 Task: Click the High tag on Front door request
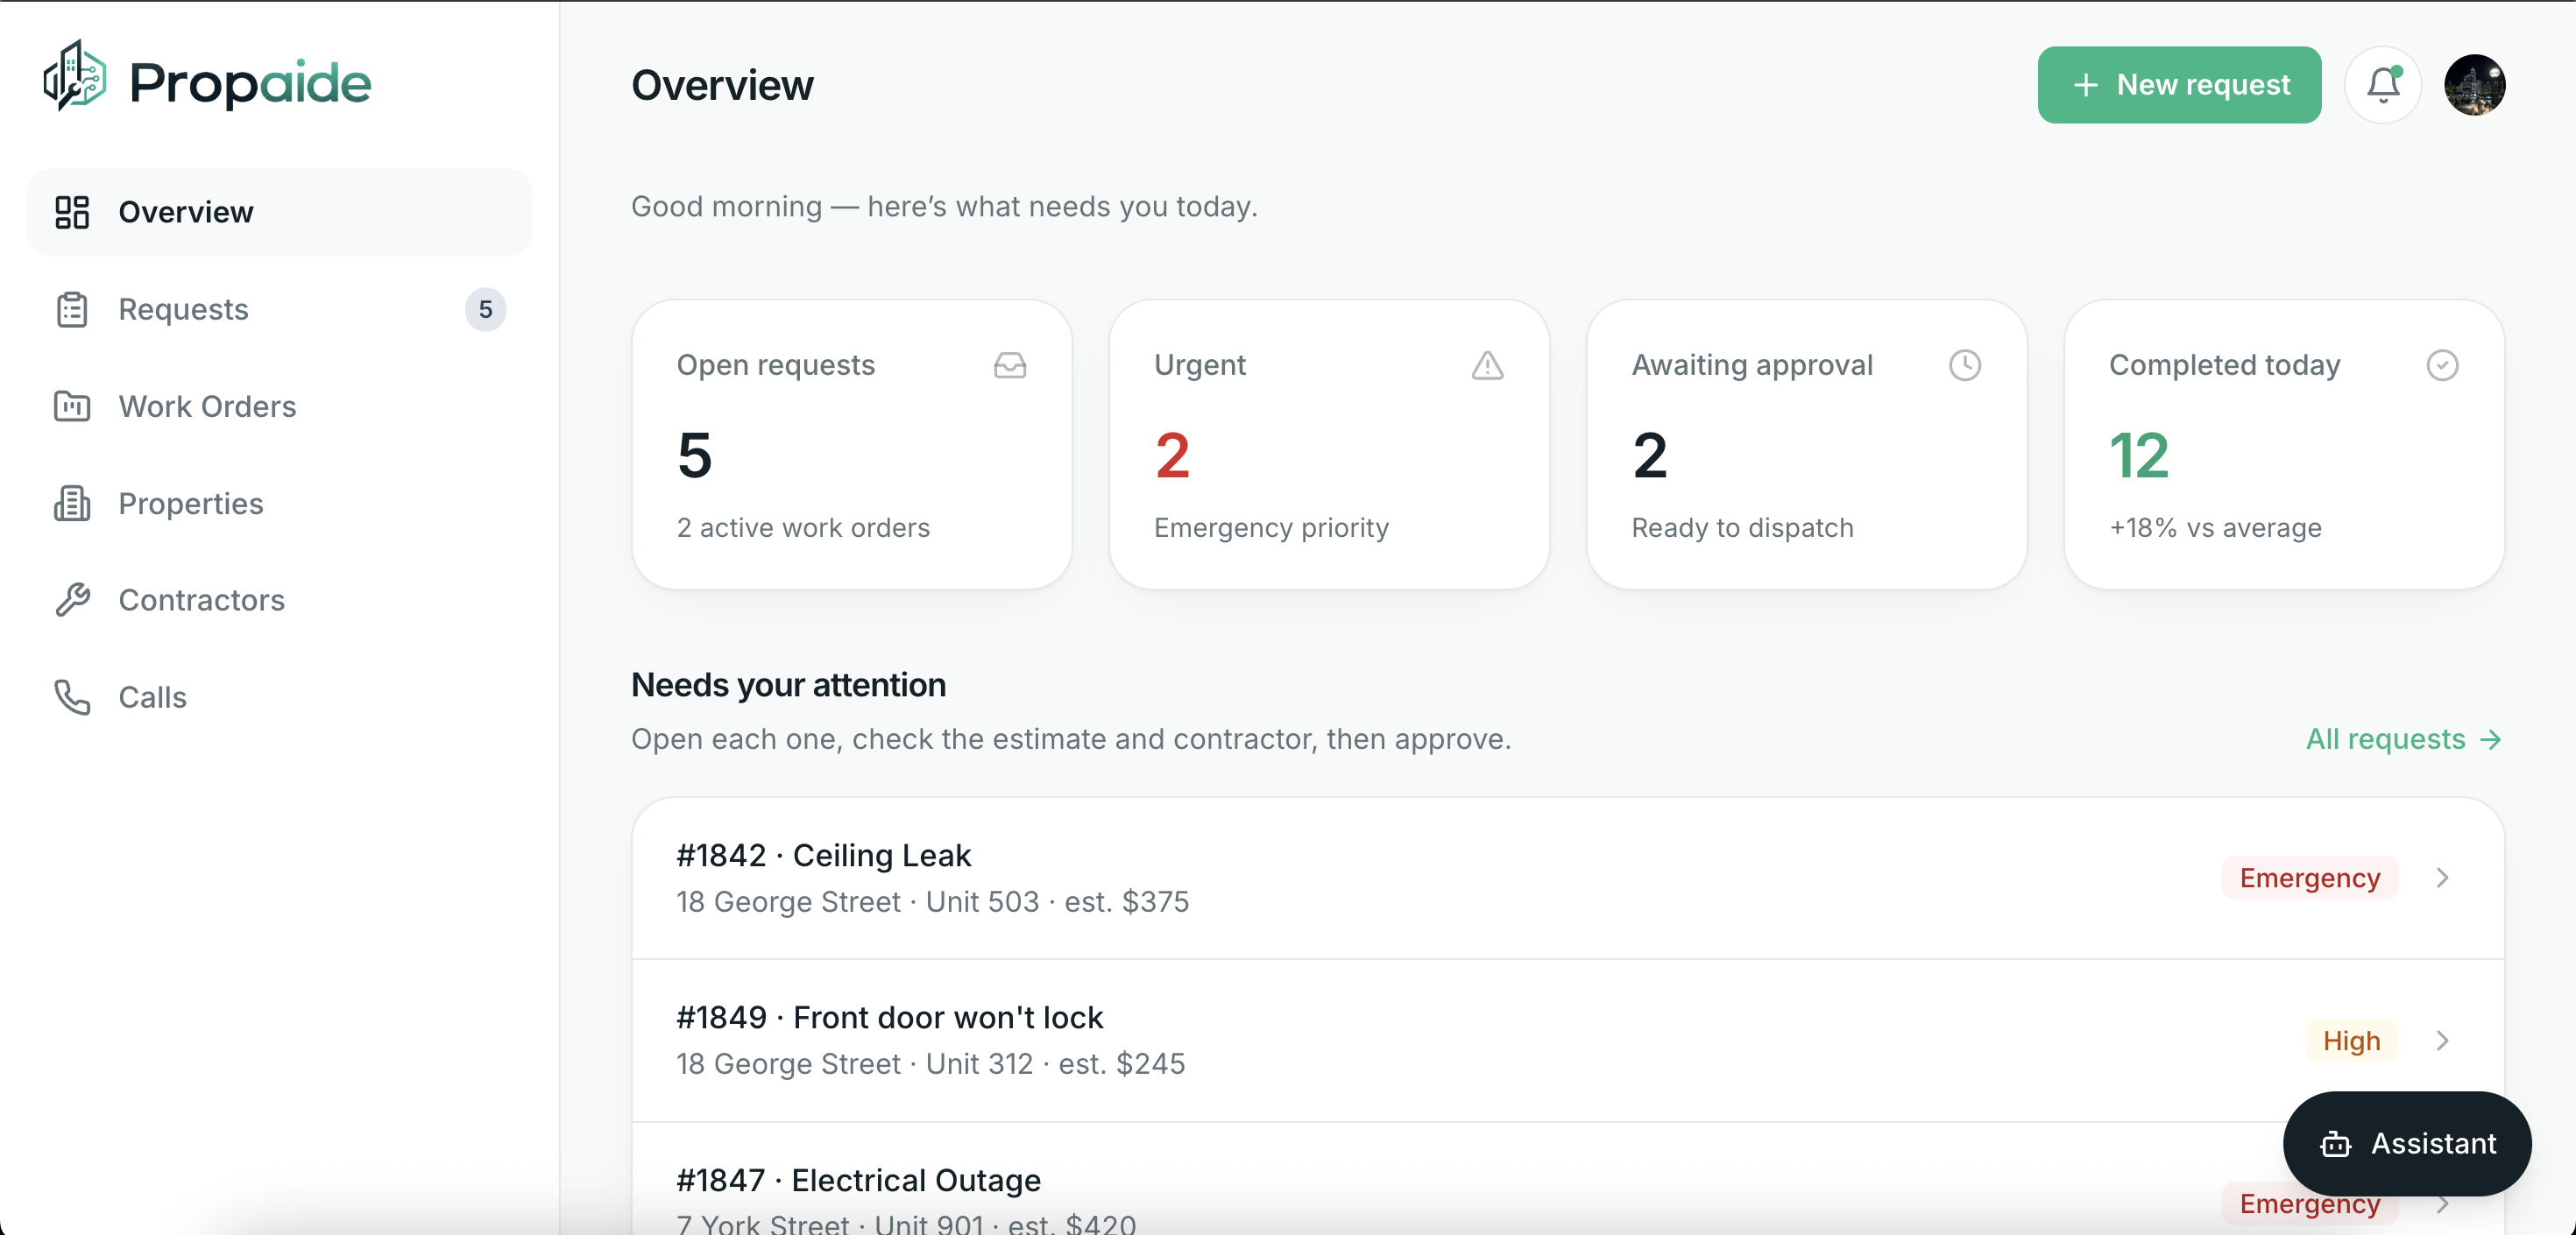(x=2351, y=1041)
